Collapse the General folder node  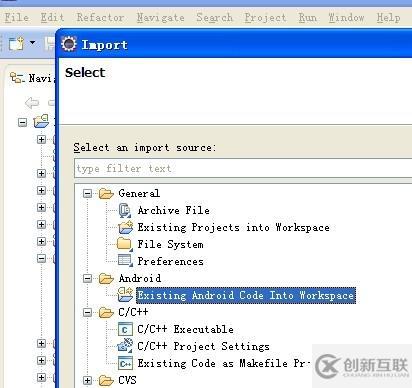point(87,193)
